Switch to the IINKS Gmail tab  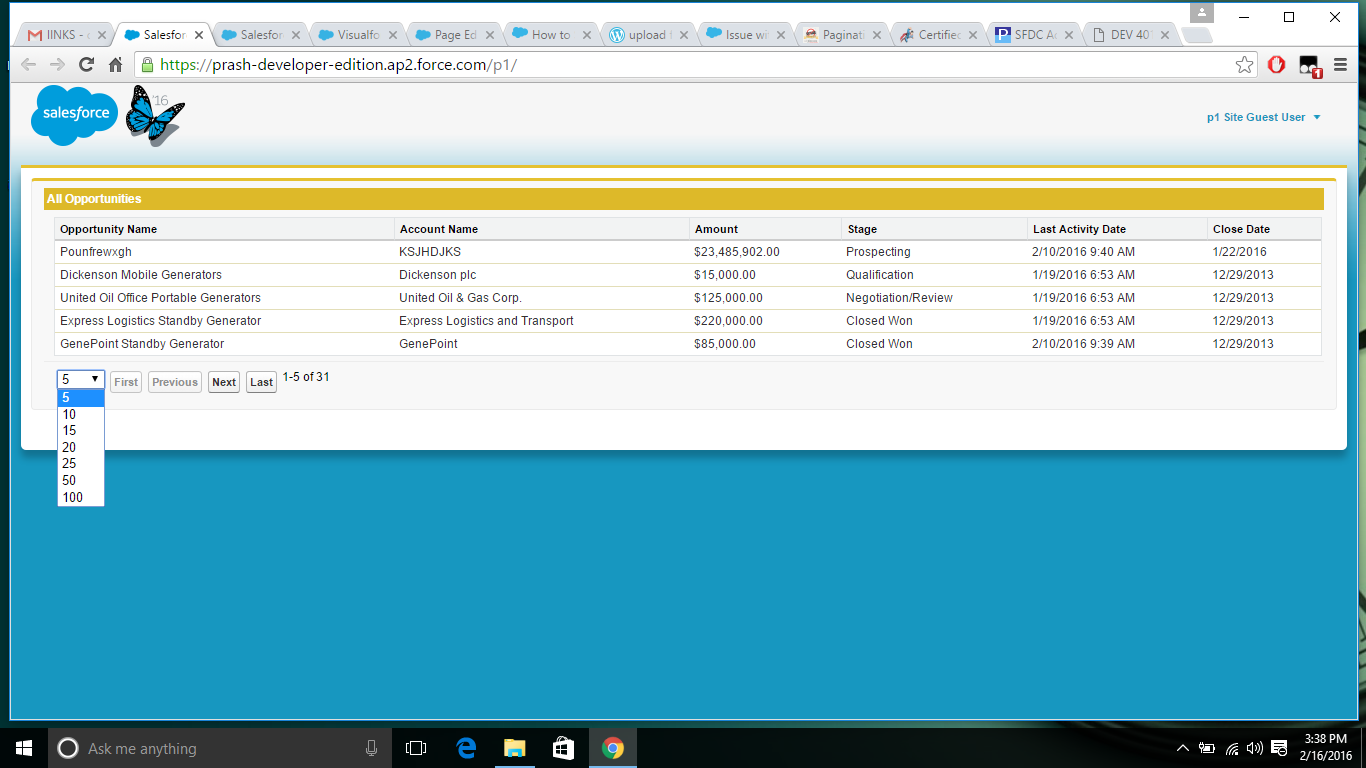[x=66, y=35]
